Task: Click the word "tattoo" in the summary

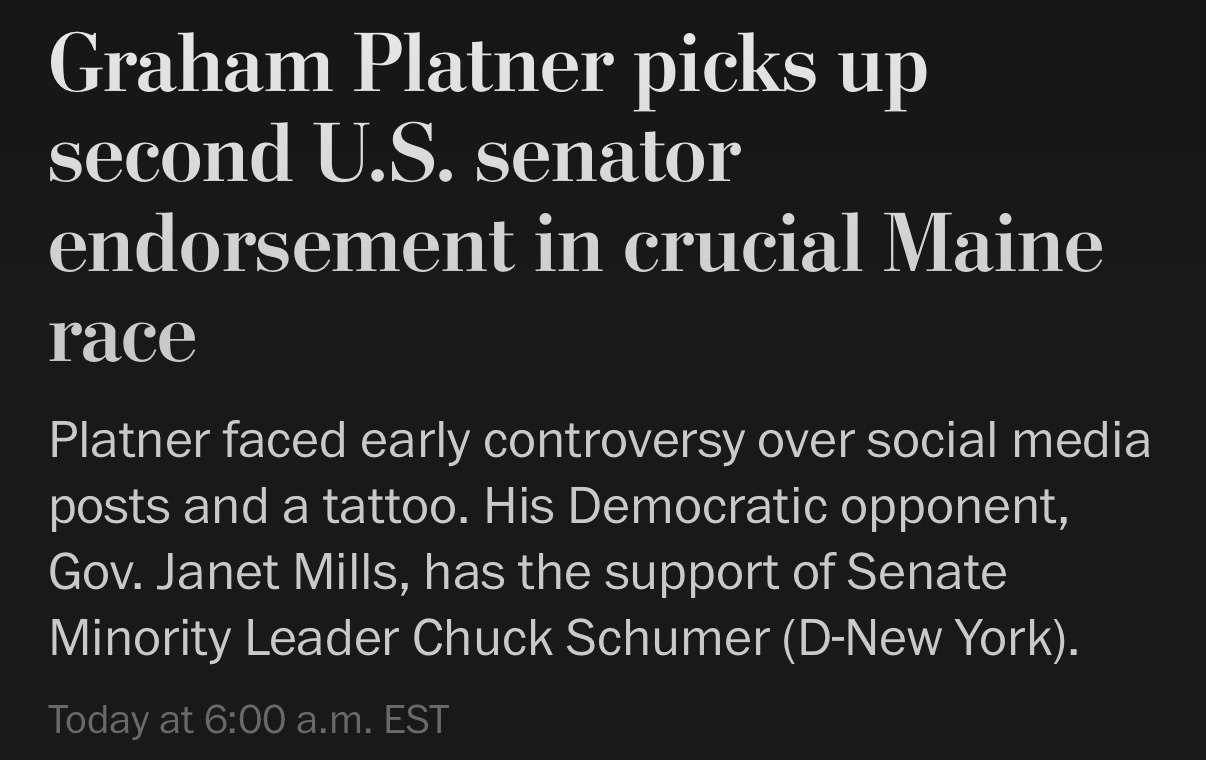Action: click(394, 507)
